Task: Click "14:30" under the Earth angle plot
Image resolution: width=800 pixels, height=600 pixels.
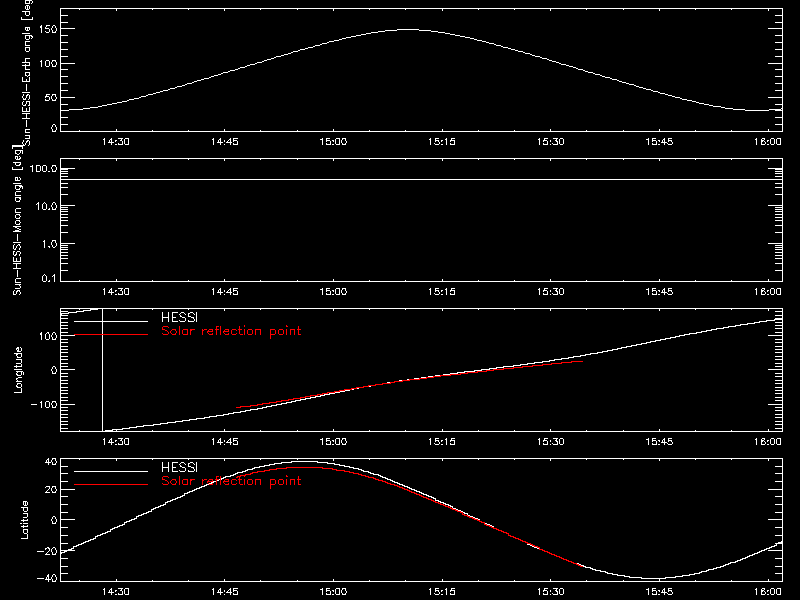Action: (x=116, y=142)
